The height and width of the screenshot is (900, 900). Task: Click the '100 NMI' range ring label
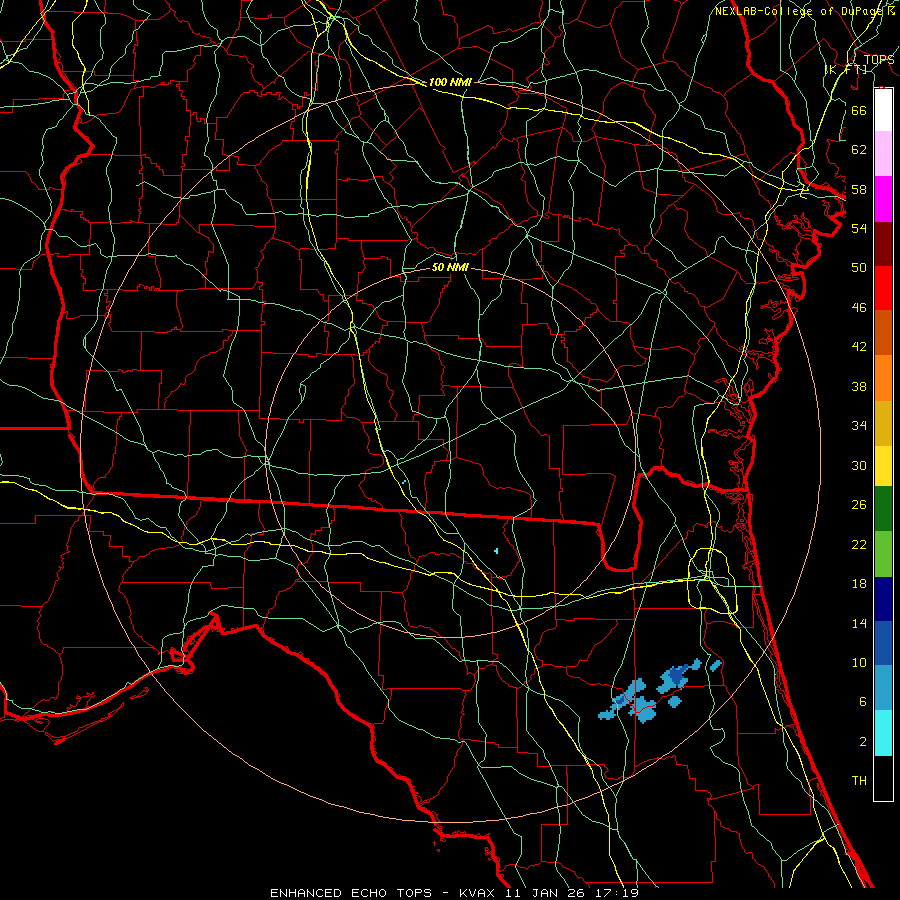point(450,83)
